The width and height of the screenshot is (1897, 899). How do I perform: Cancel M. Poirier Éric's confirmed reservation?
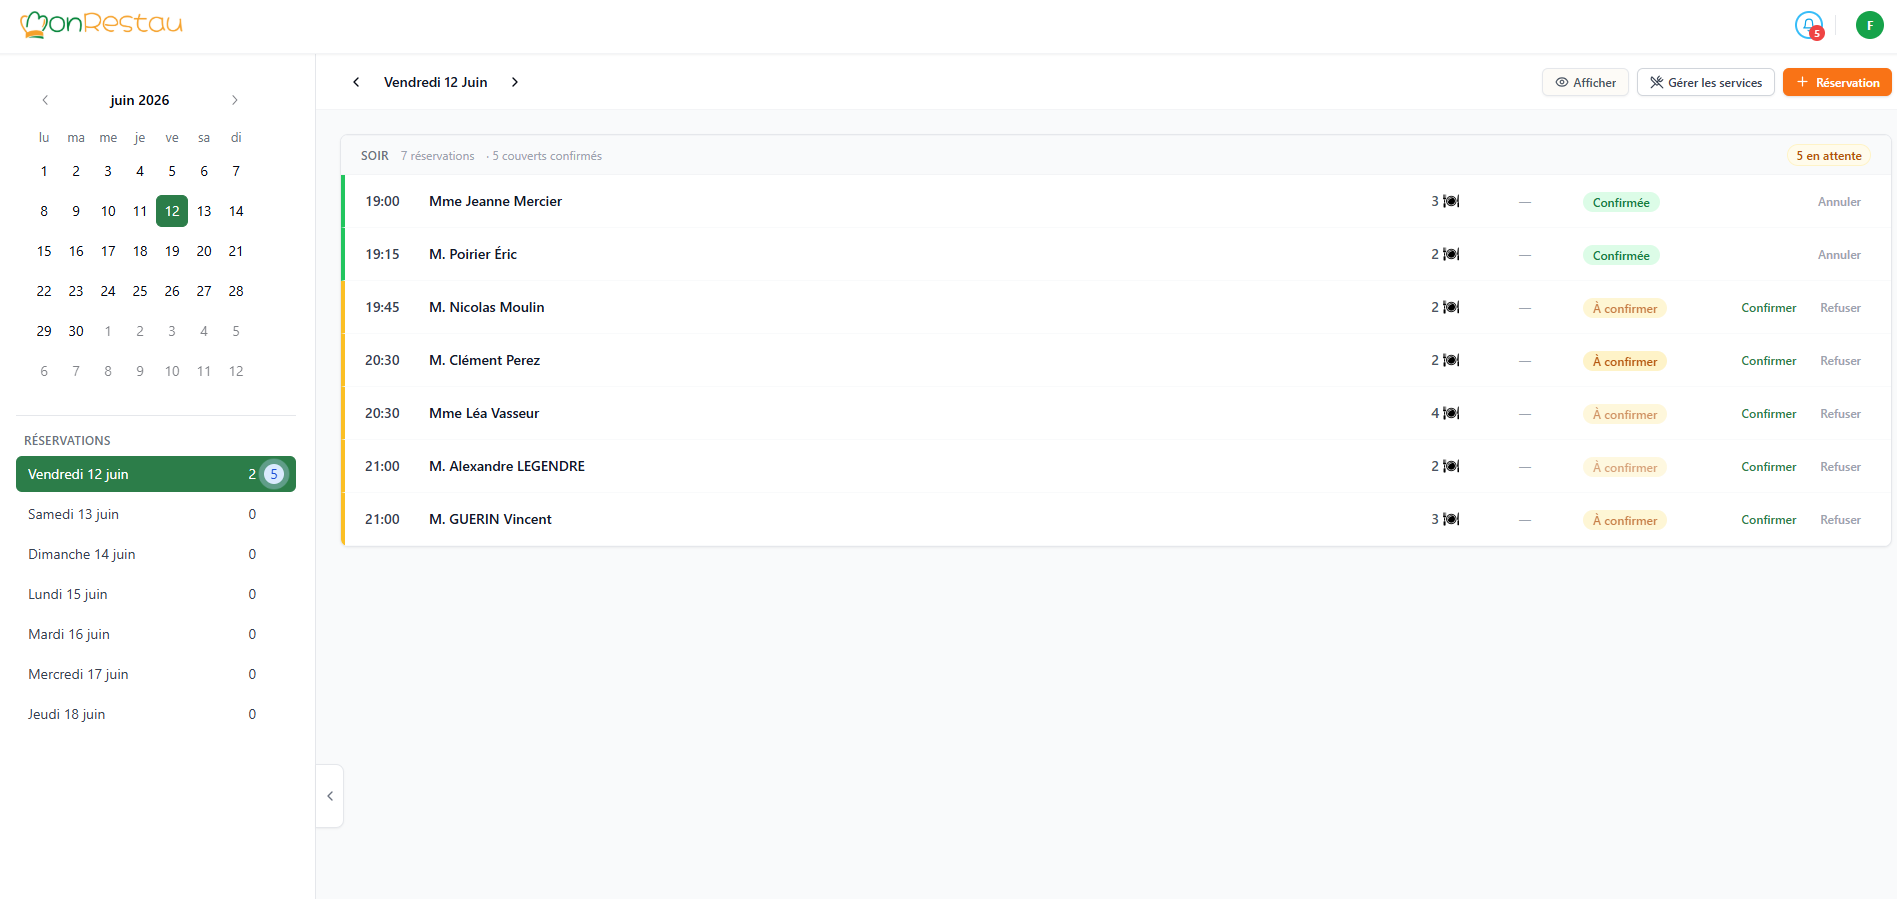pyautogui.click(x=1839, y=255)
